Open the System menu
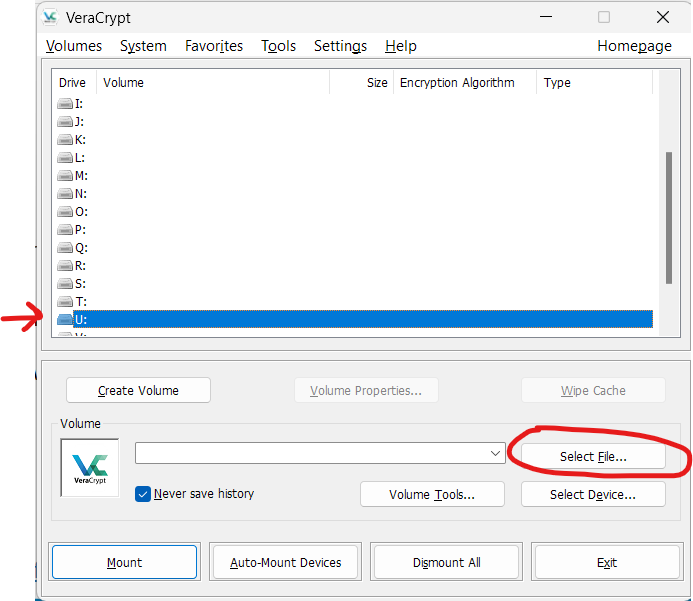 pyautogui.click(x=143, y=46)
